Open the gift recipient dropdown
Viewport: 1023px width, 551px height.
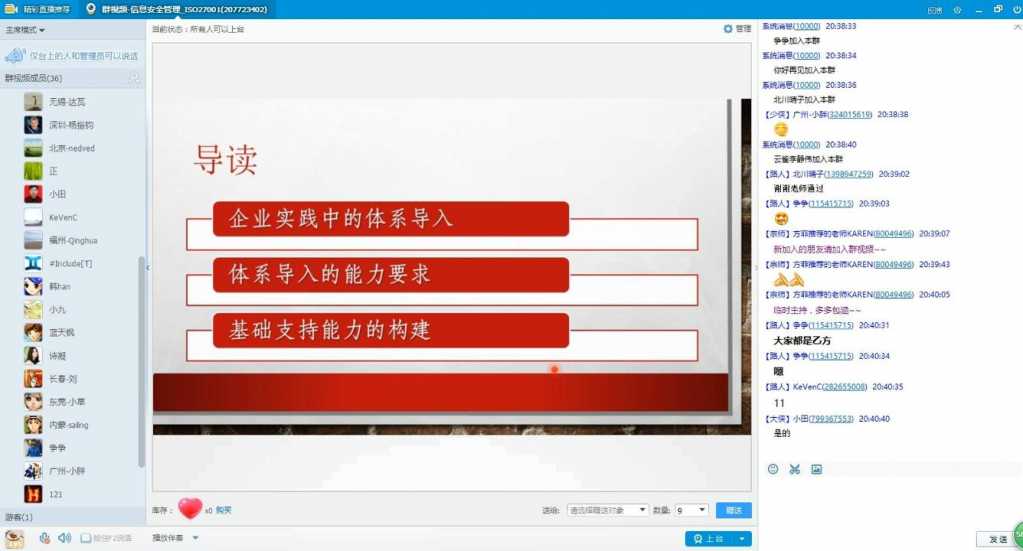point(607,510)
